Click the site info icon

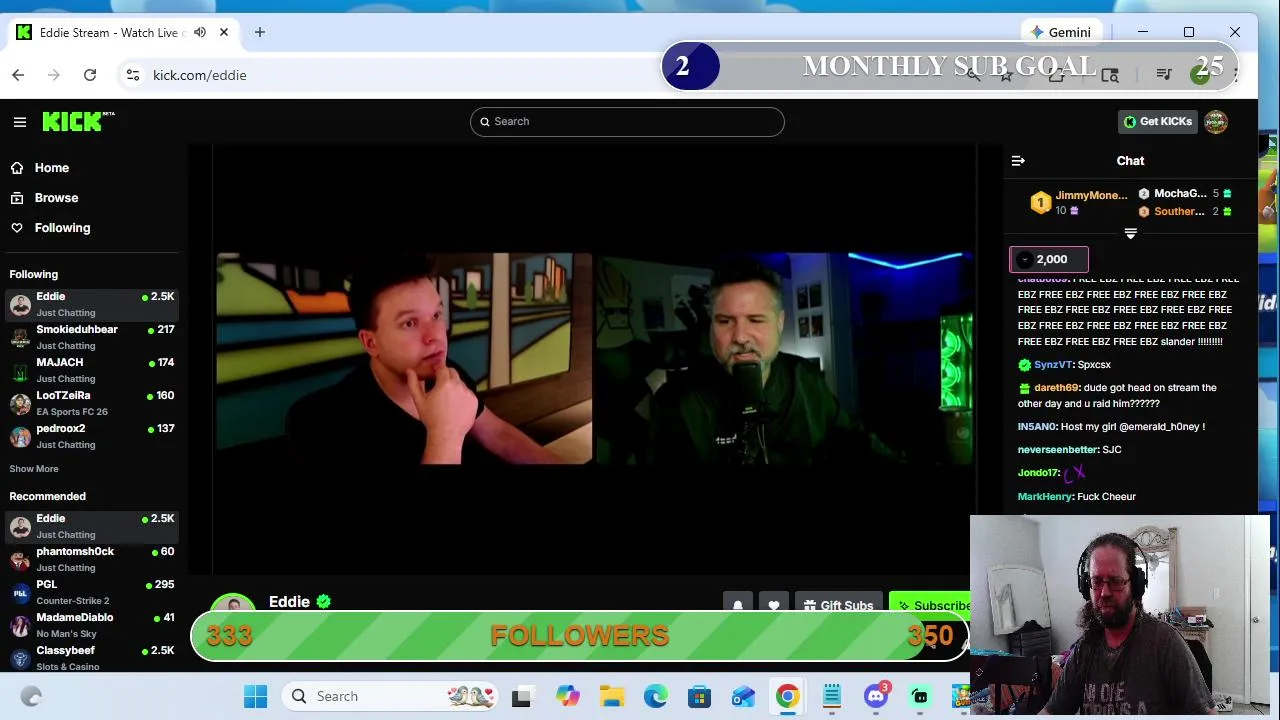tap(132, 75)
